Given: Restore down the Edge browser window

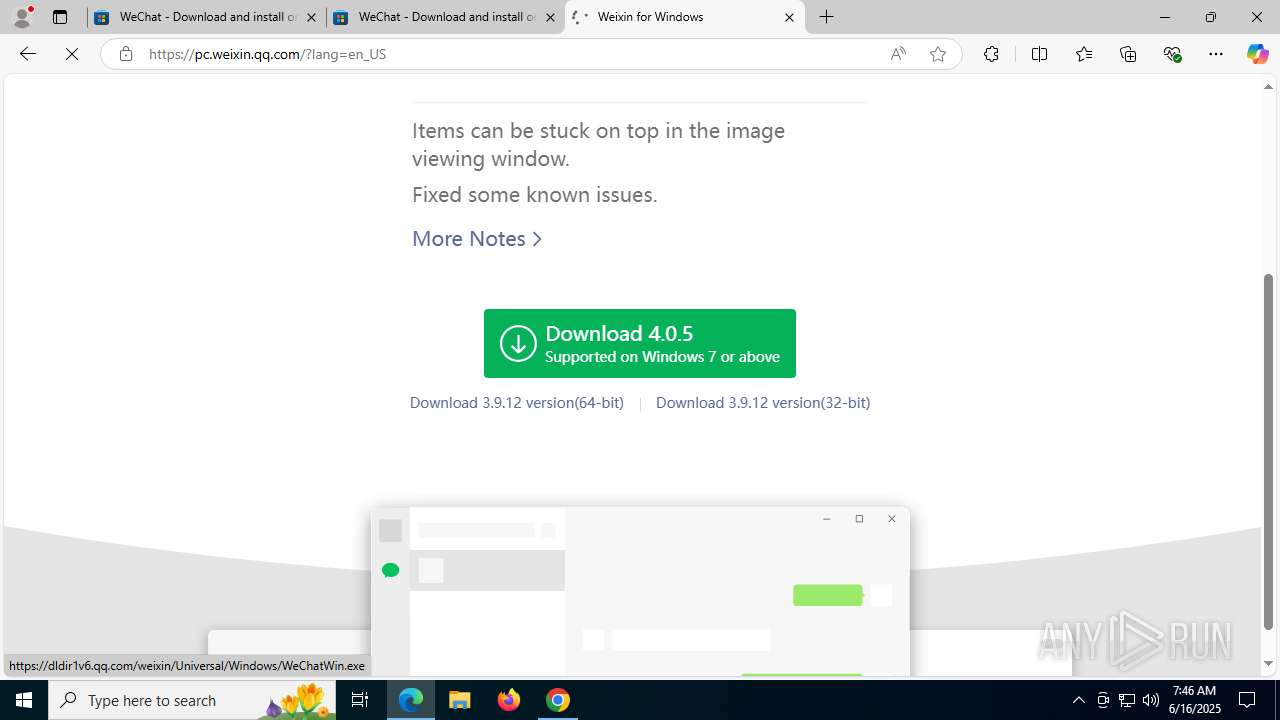Looking at the screenshot, I should point(1210,17).
